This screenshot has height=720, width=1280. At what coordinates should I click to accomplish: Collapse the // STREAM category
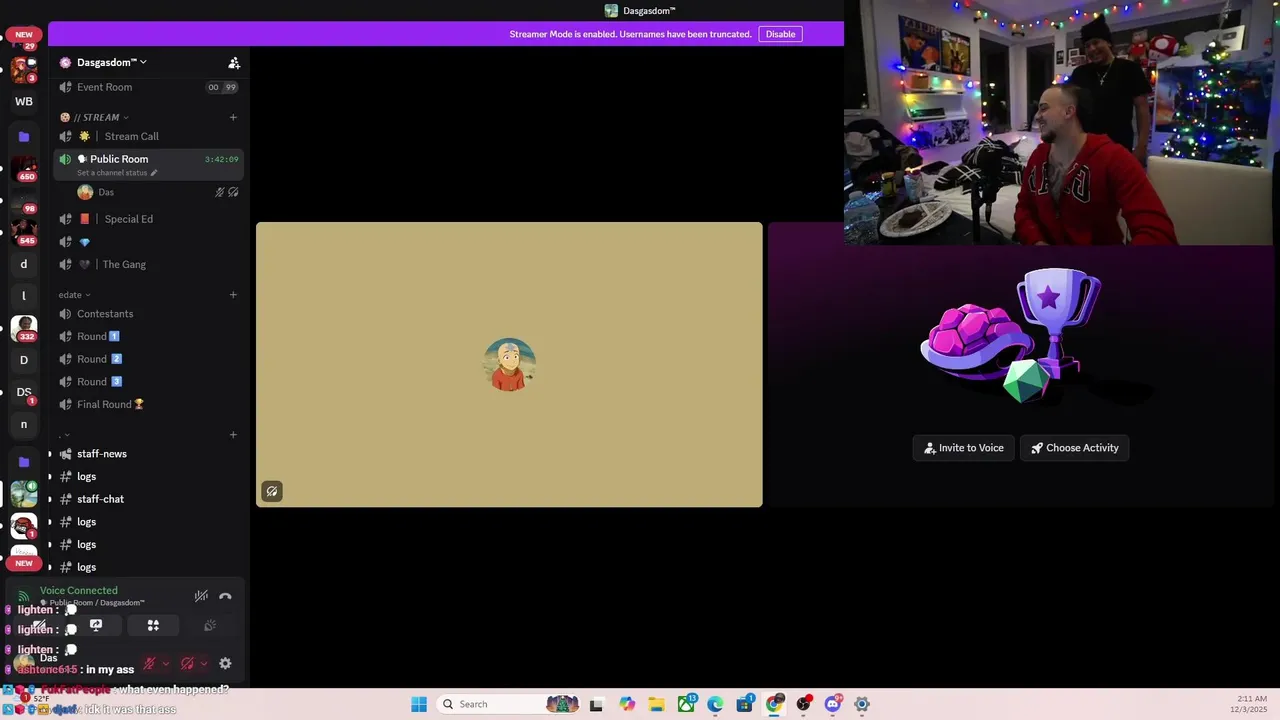tap(95, 117)
